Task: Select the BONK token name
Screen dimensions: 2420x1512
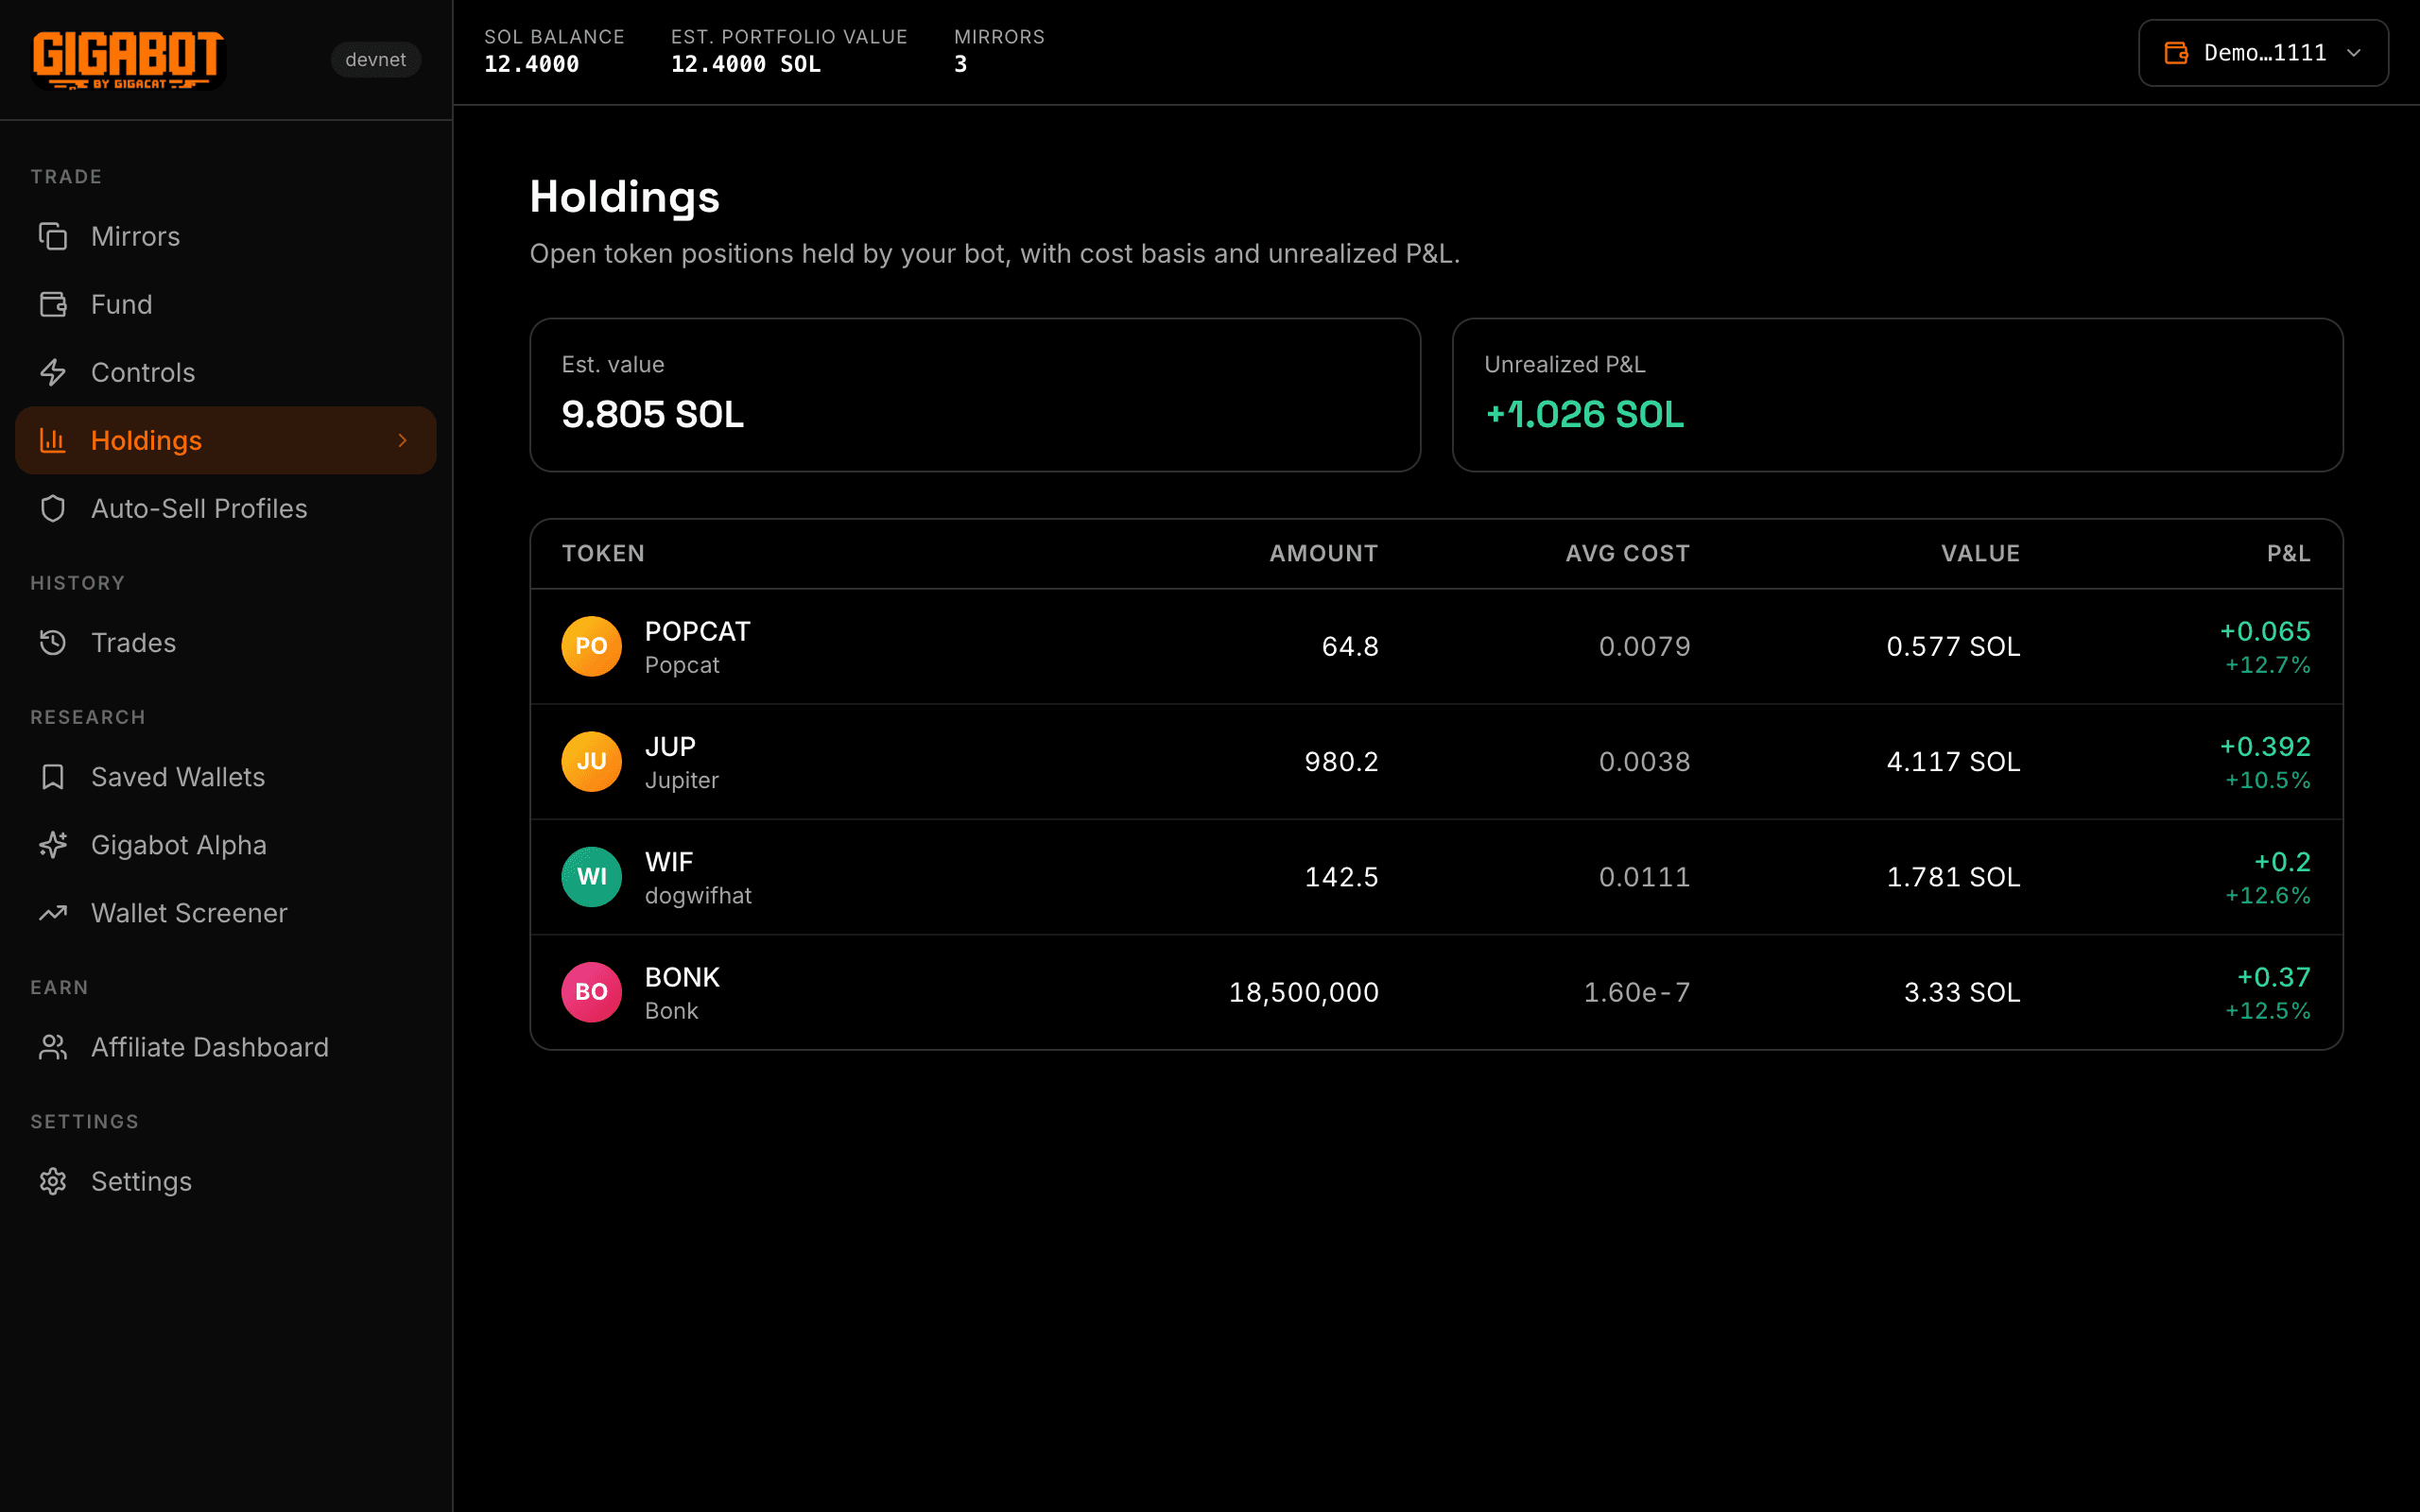Action: [x=682, y=977]
